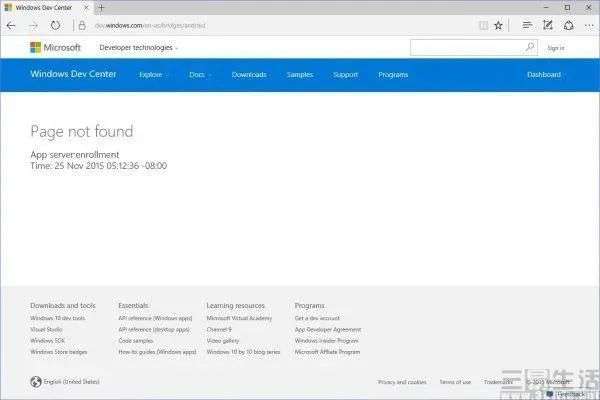Open a new tab with plus button

(101, 7)
